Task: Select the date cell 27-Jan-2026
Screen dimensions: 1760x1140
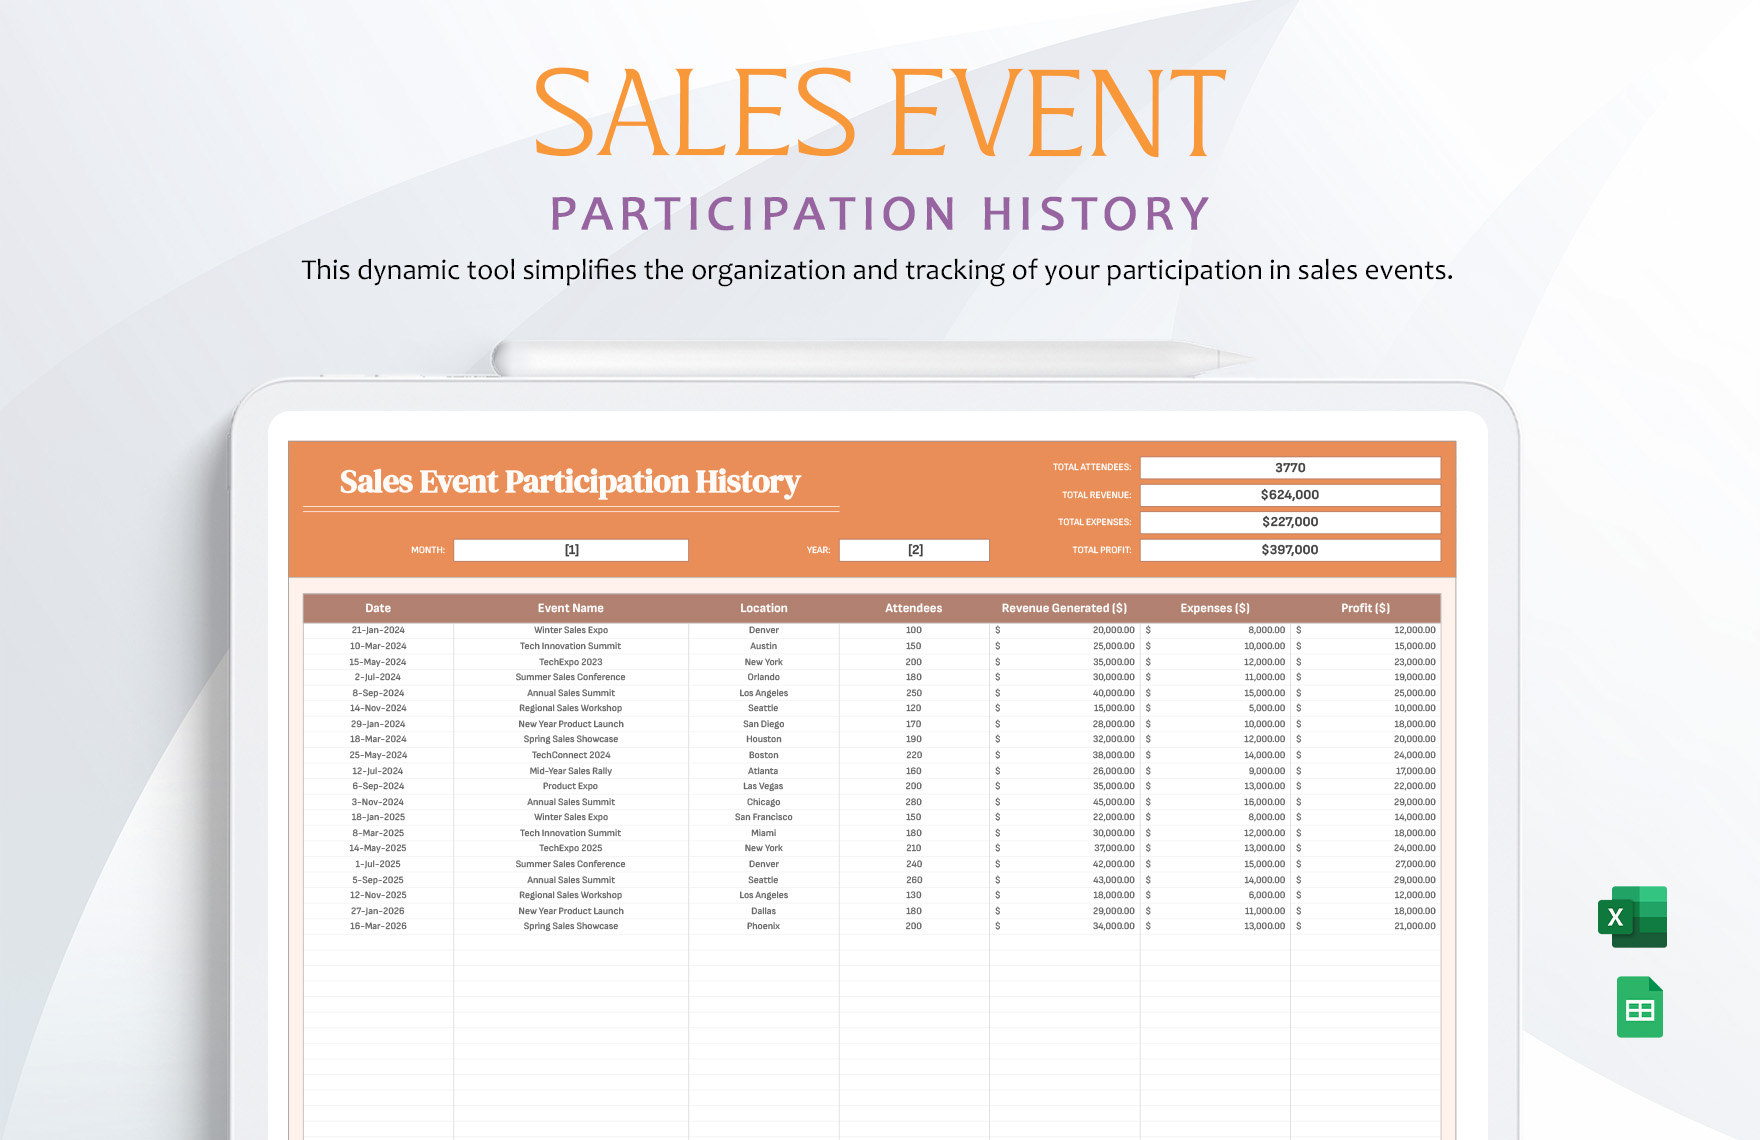Action: click(x=378, y=911)
